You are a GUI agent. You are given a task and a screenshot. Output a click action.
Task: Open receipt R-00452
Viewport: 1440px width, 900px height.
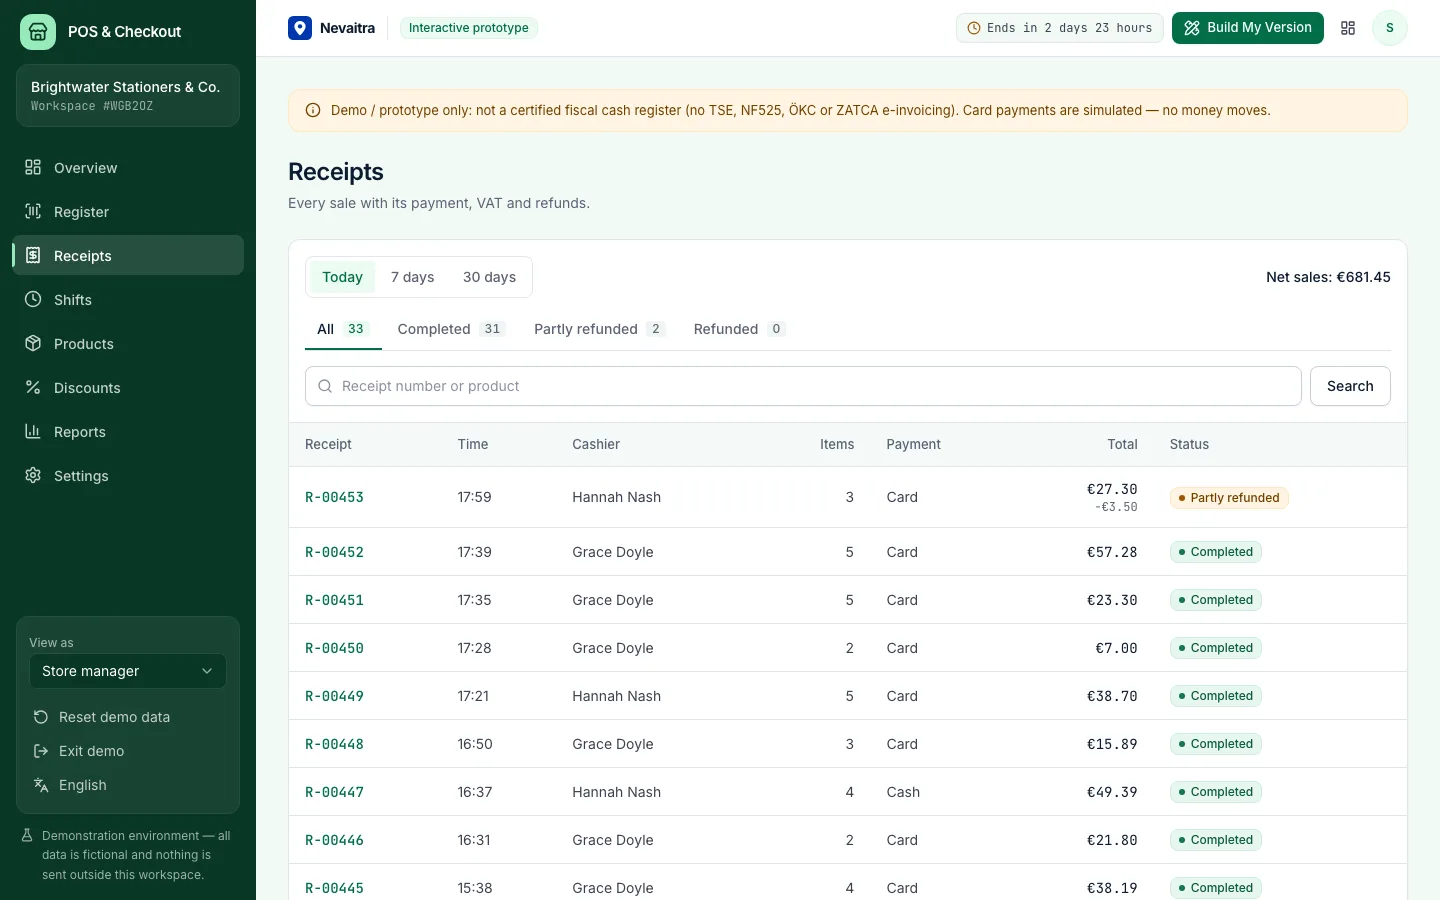pos(334,552)
